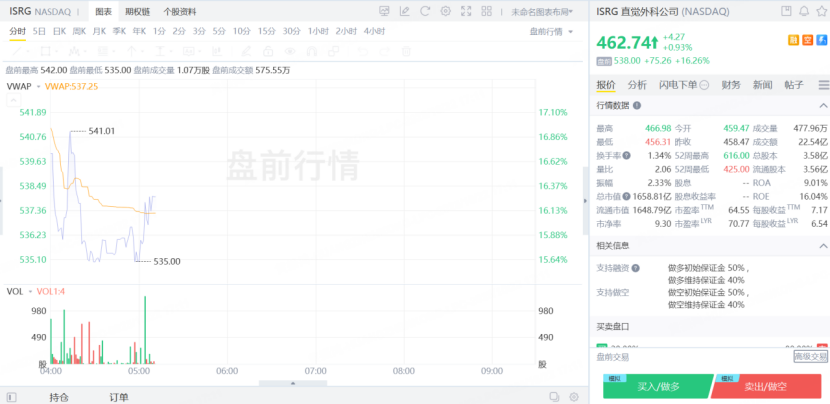Select the 日K timeframe
The width and height of the screenshot is (830, 404).
[59, 31]
